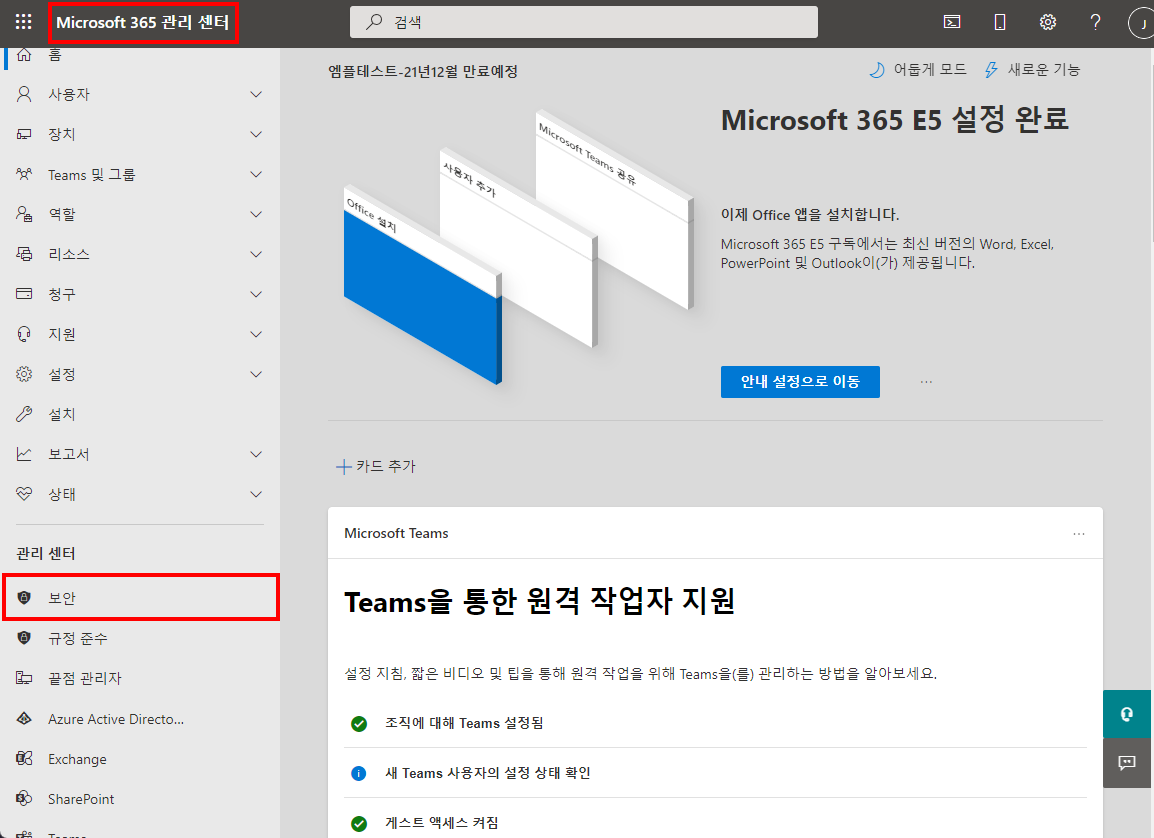Click into the 검색 search field
This screenshot has height=838, width=1154.
point(584,22)
